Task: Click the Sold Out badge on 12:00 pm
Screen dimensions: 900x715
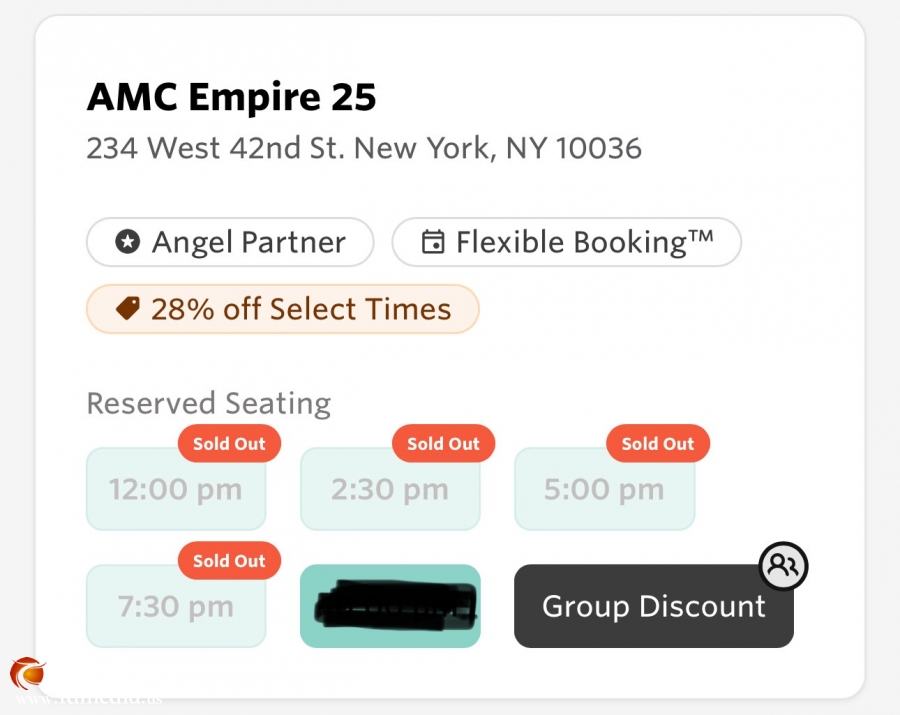Action: pyautogui.click(x=229, y=444)
